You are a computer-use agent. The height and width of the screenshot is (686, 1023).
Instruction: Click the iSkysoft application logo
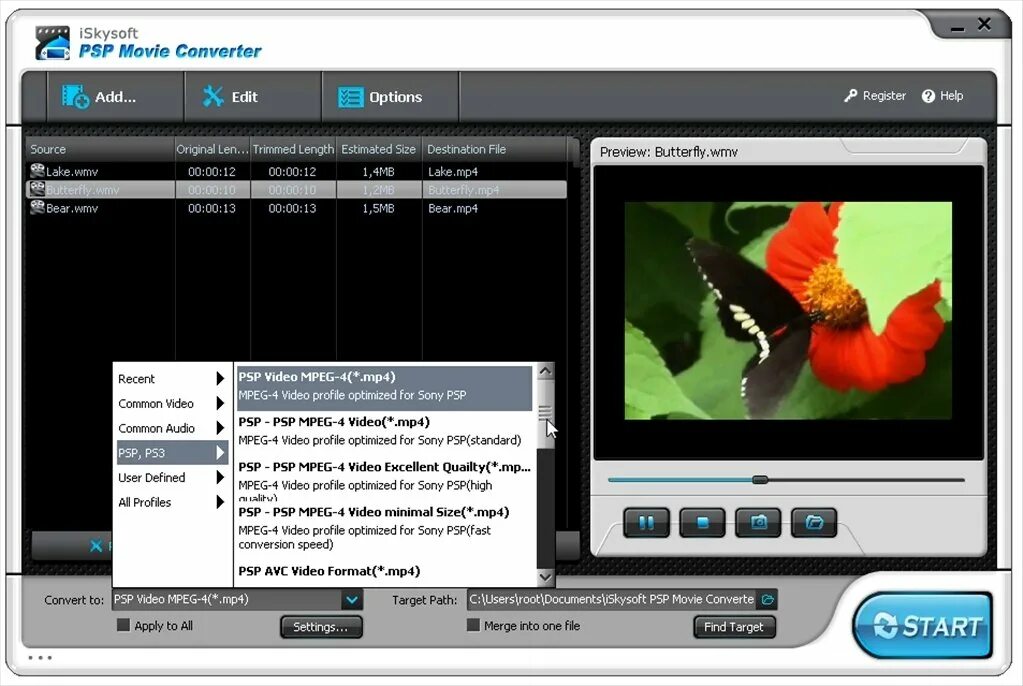coord(53,43)
